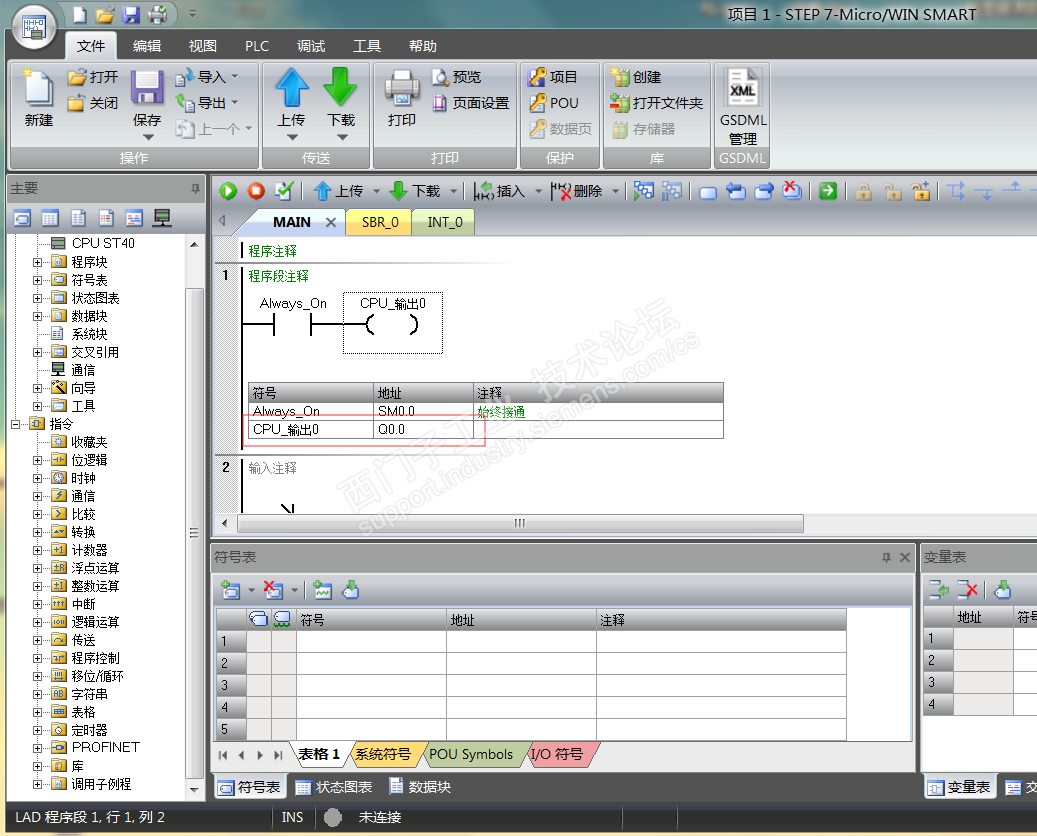Click the create undefined symbols icon
The image size is (1037, 836).
click(322, 590)
